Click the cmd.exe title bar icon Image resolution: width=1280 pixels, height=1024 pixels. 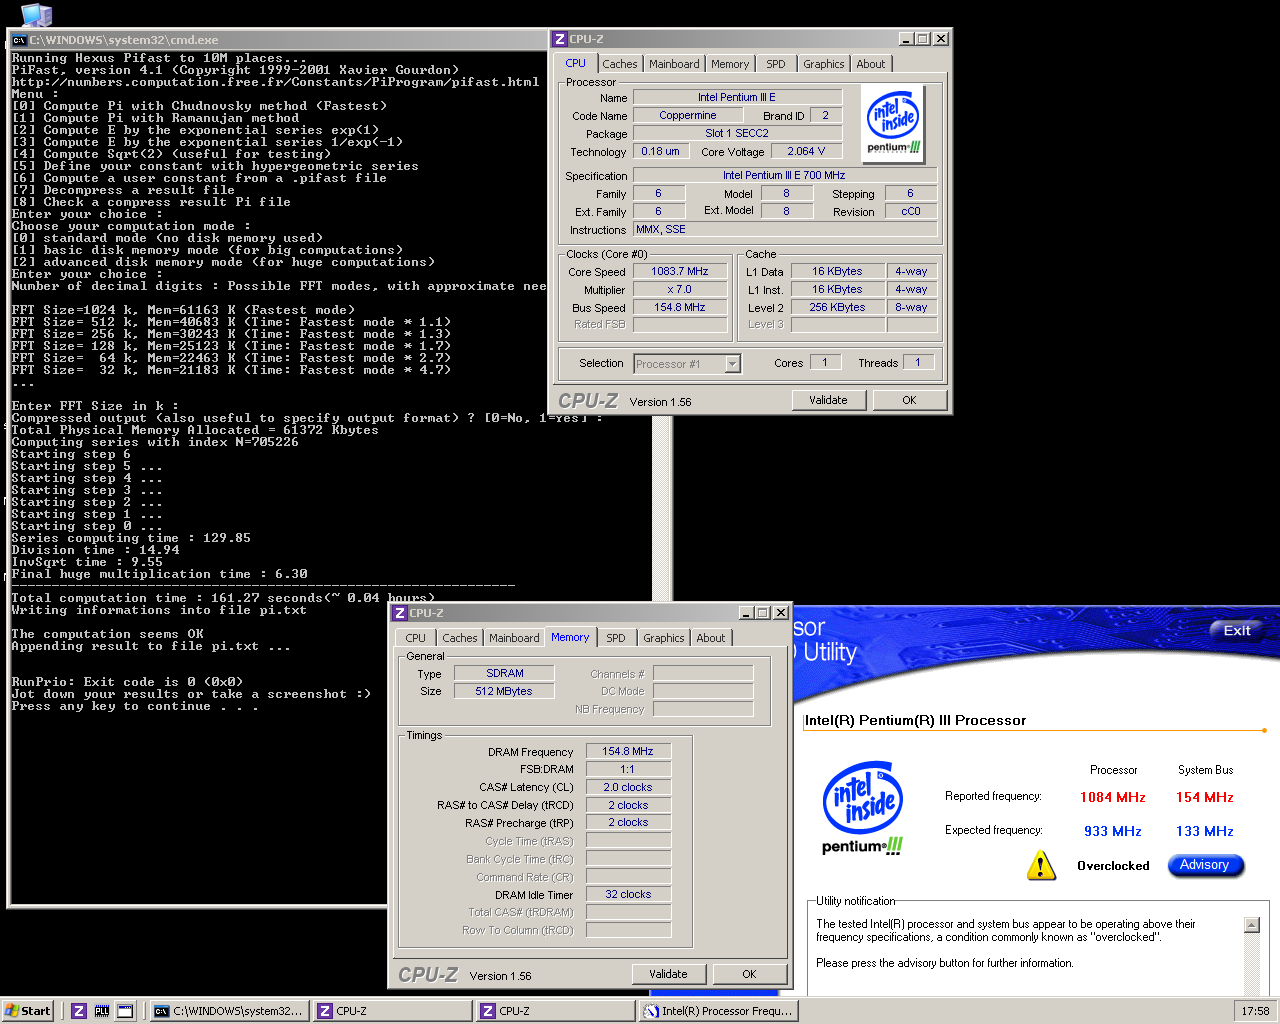tap(19, 40)
